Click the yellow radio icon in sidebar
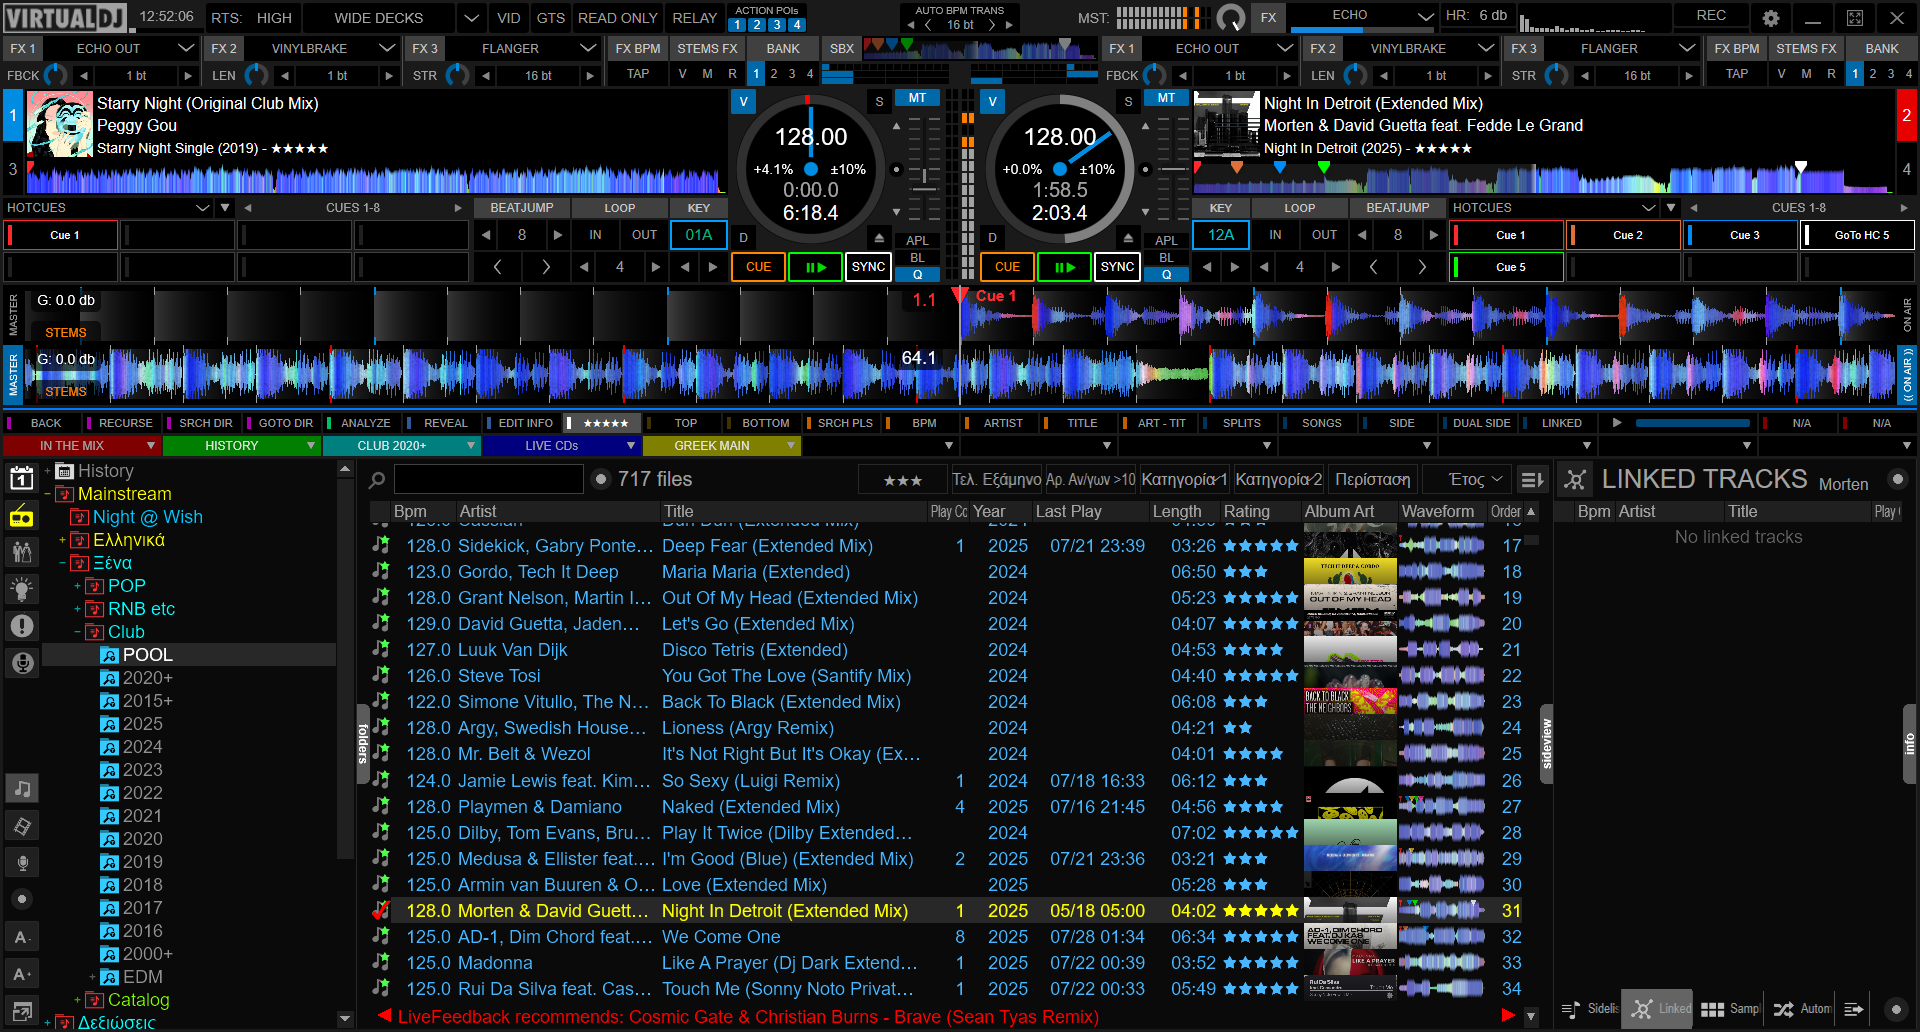Image resolution: width=1920 pixels, height=1032 pixels. pyautogui.click(x=21, y=517)
